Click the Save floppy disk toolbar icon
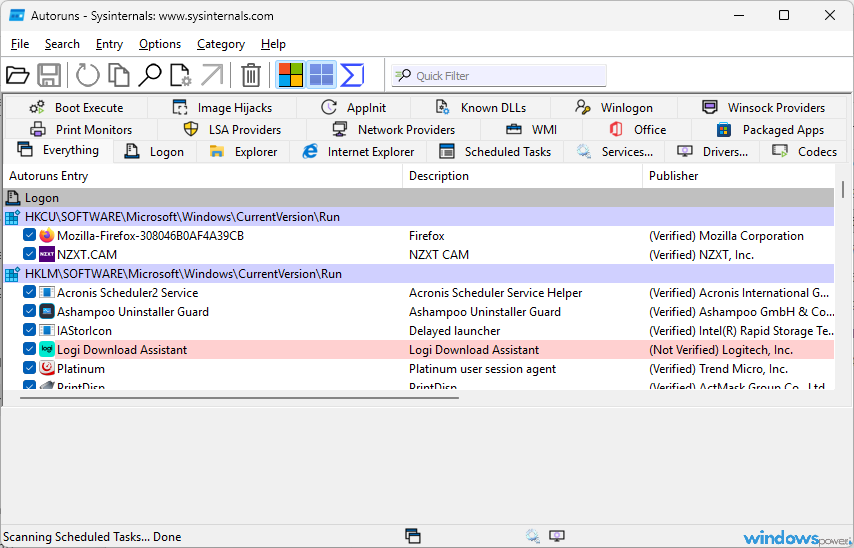The image size is (854, 548). [x=49, y=75]
